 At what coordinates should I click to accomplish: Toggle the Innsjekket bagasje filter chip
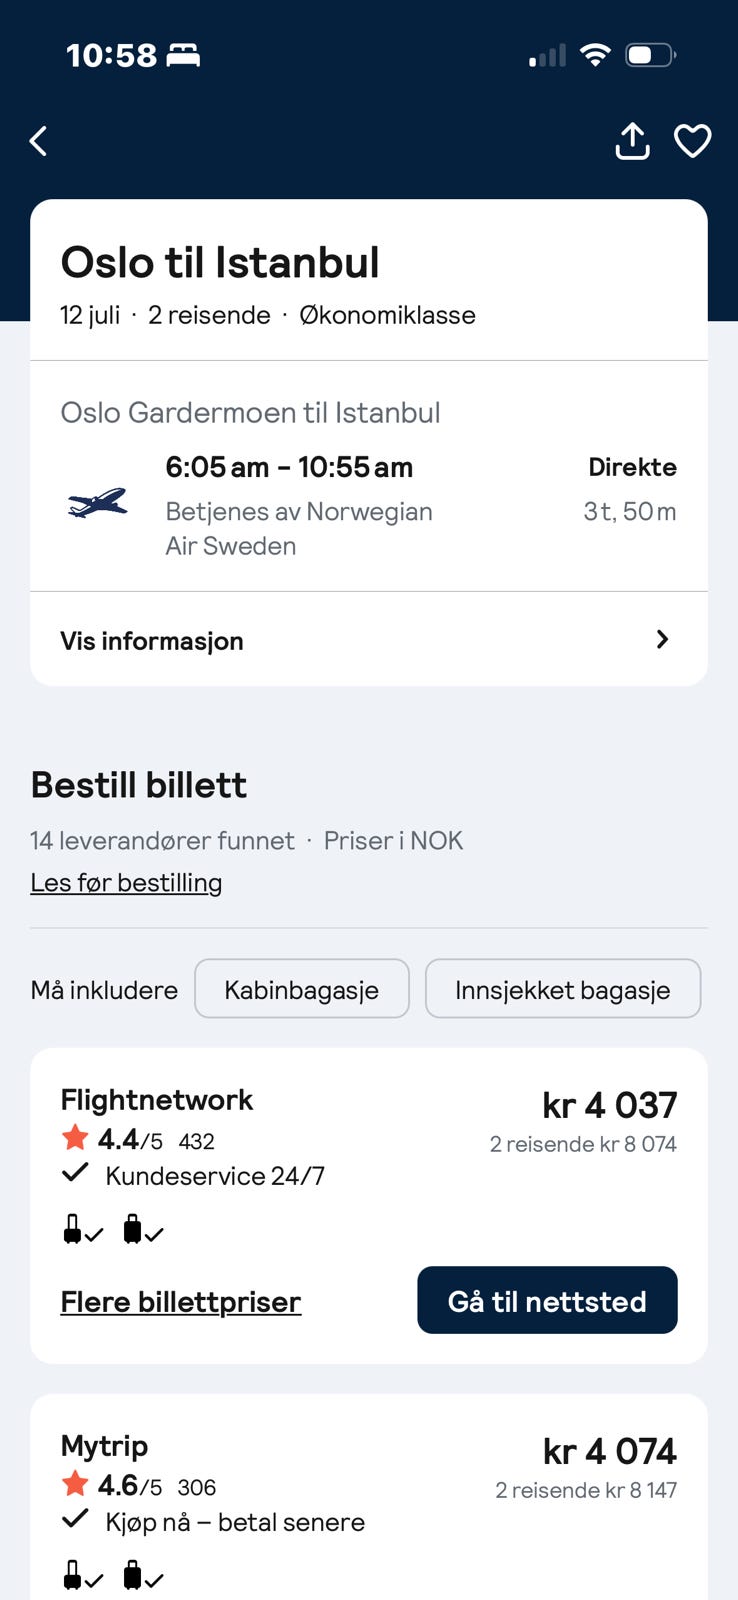coord(563,989)
